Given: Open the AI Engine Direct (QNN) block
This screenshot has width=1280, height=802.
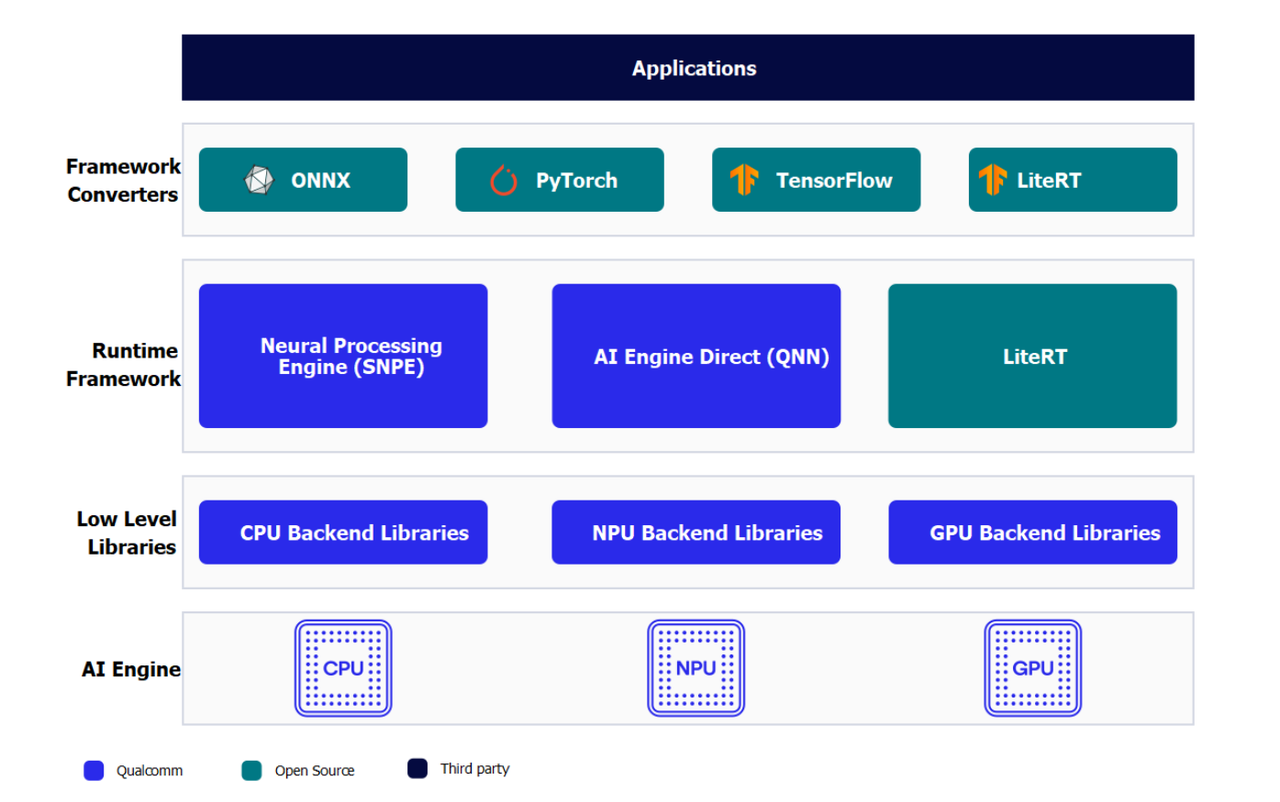Looking at the screenshot, I should 696,356.
